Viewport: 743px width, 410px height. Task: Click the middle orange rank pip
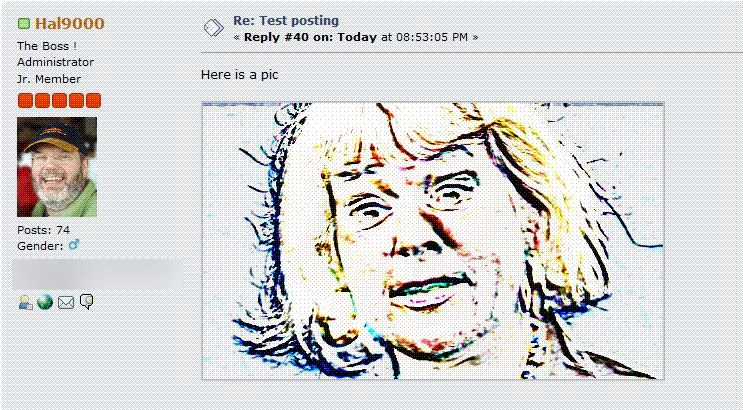[59, 100]
